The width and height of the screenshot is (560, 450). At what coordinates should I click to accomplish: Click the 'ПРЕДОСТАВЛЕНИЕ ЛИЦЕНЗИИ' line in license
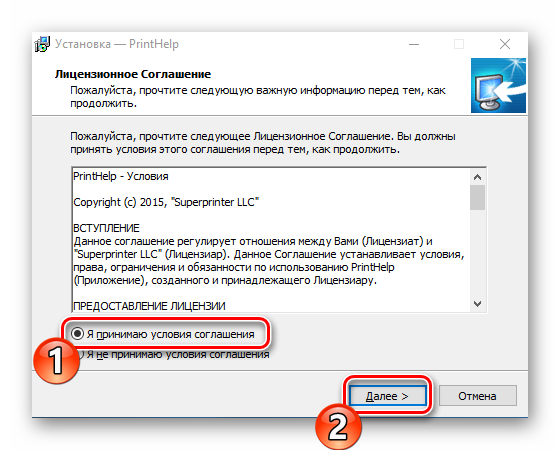(149, 306)
